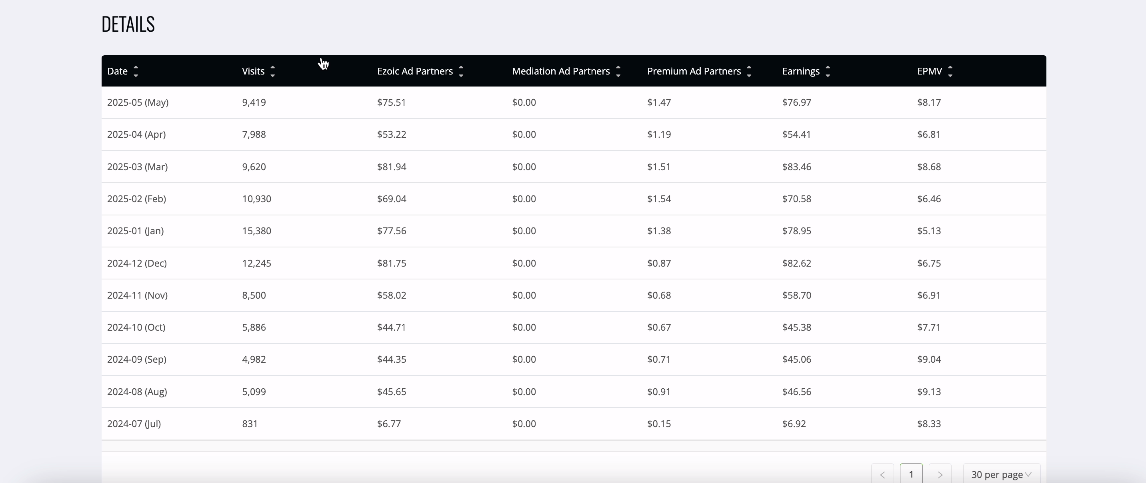Sort table by Date column arrows
The height and width of the screenshot is (483, 1146).
136,72
